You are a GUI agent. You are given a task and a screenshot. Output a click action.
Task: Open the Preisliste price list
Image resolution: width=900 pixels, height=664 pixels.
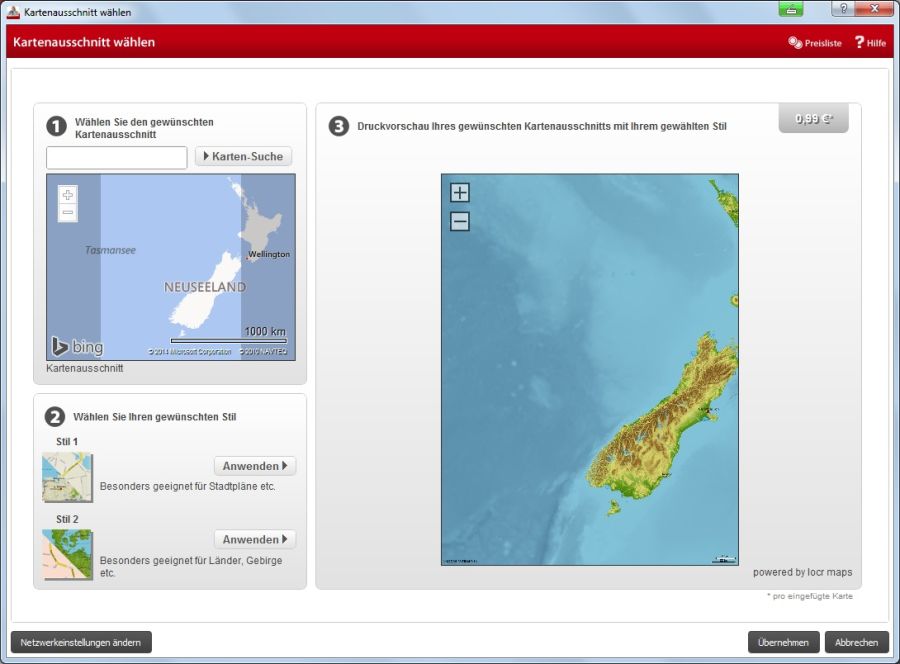tap(815, 43)
